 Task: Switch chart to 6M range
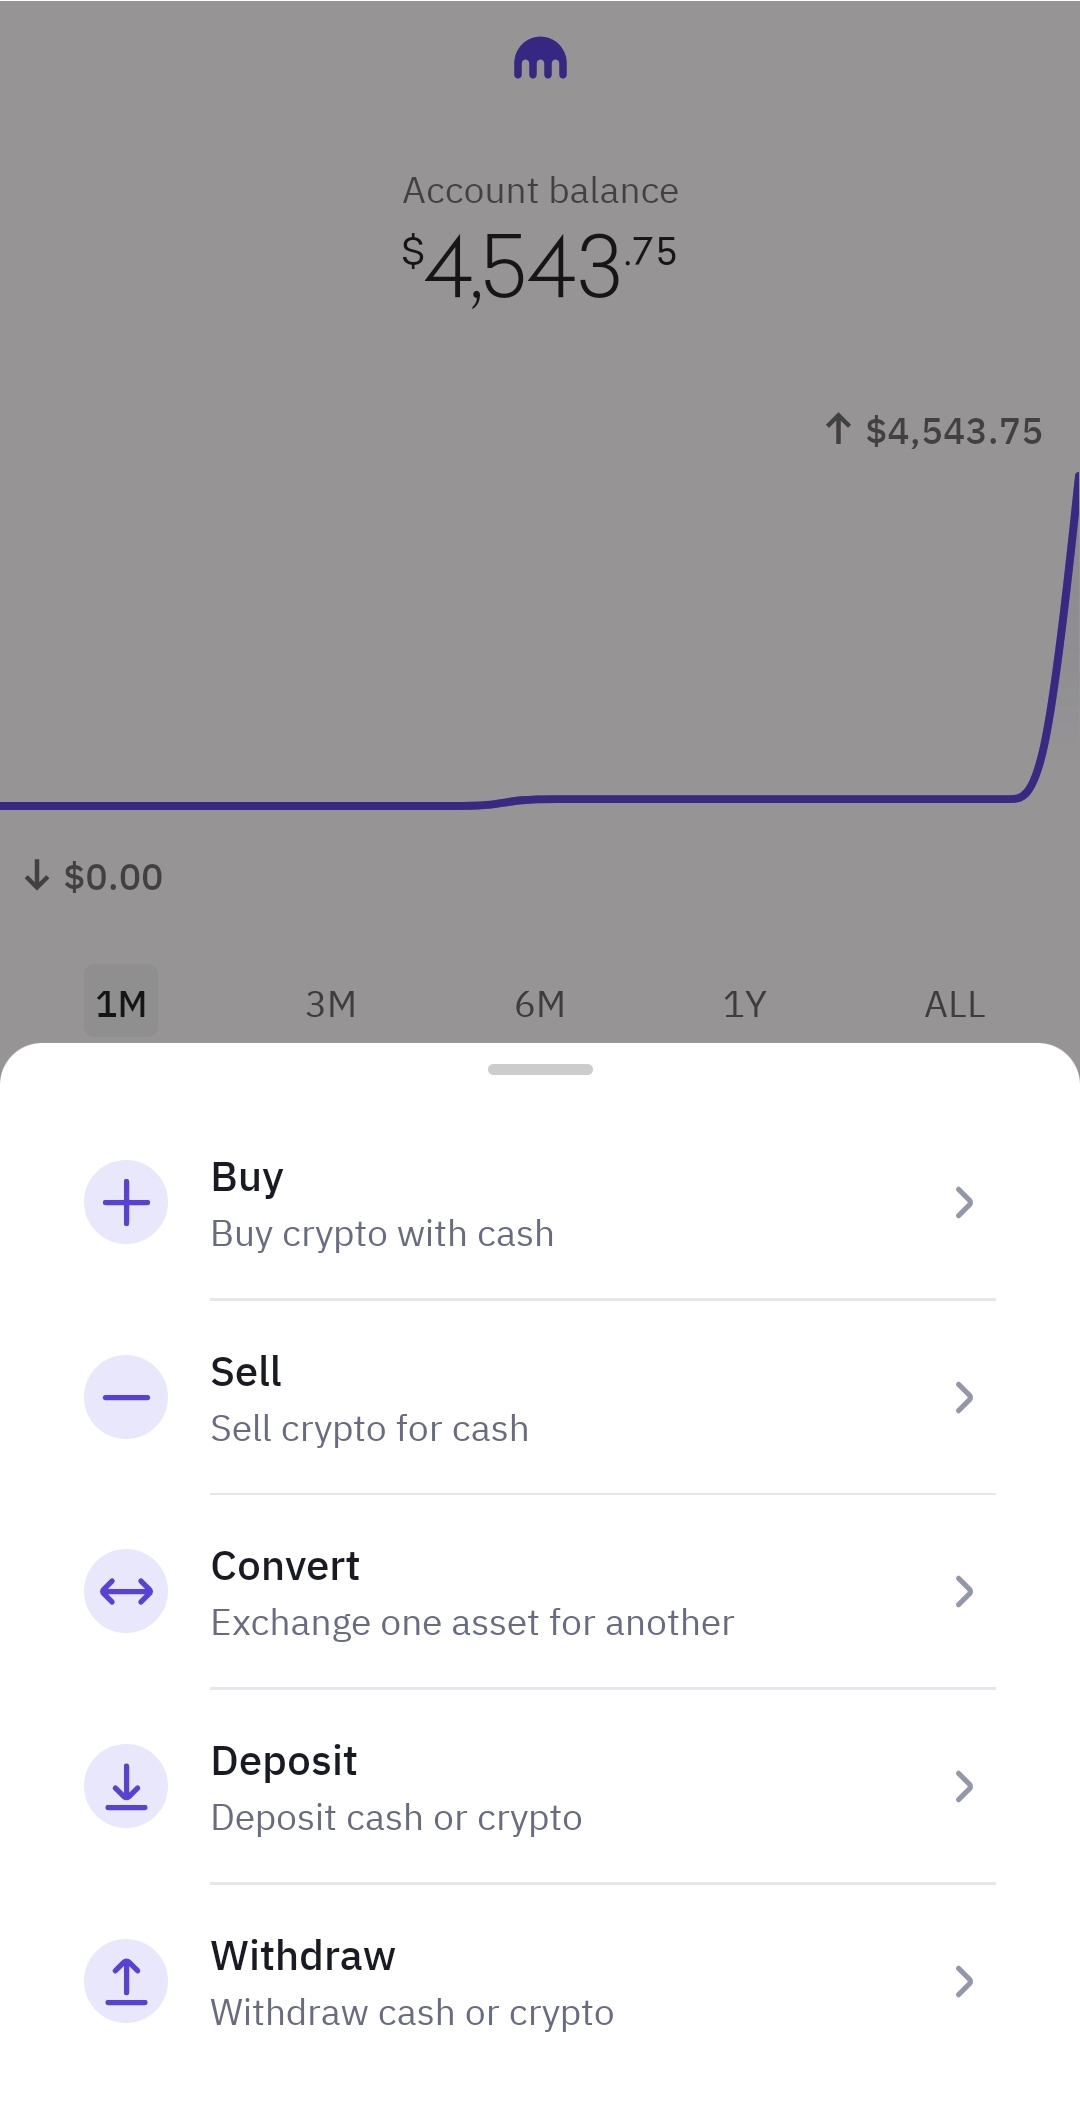coord(540,1003)
